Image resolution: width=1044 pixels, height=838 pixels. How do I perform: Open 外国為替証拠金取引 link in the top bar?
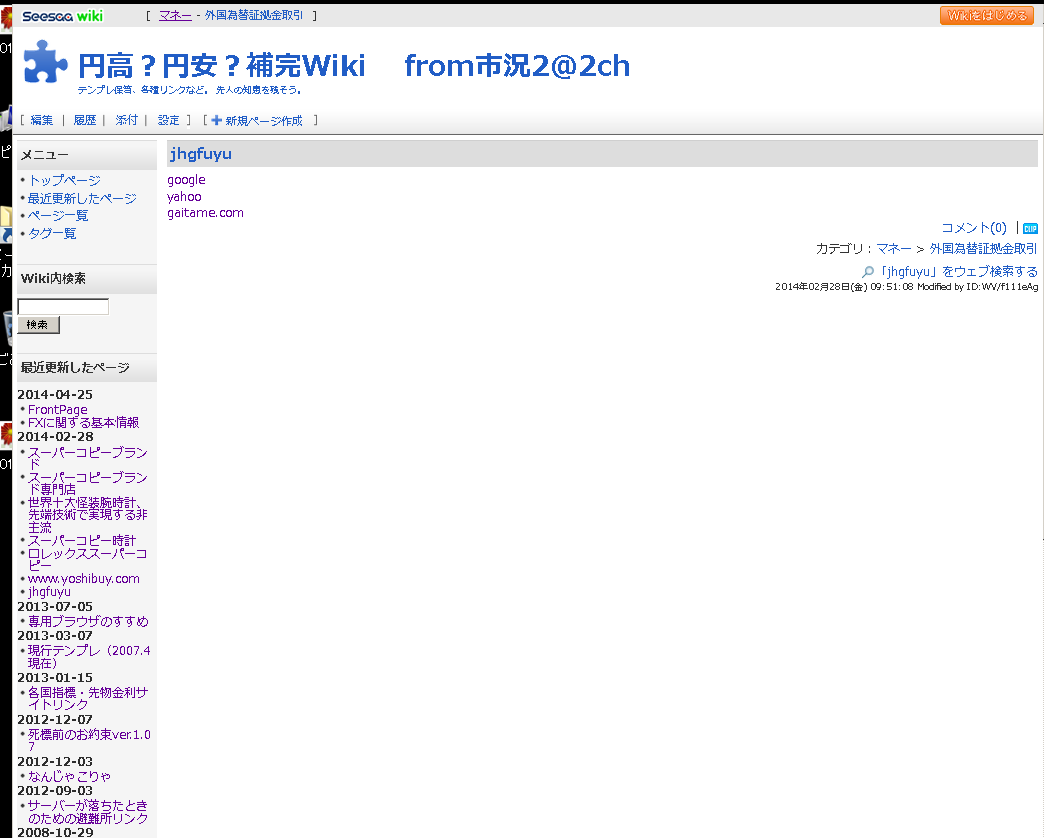(x=254, y=15)
